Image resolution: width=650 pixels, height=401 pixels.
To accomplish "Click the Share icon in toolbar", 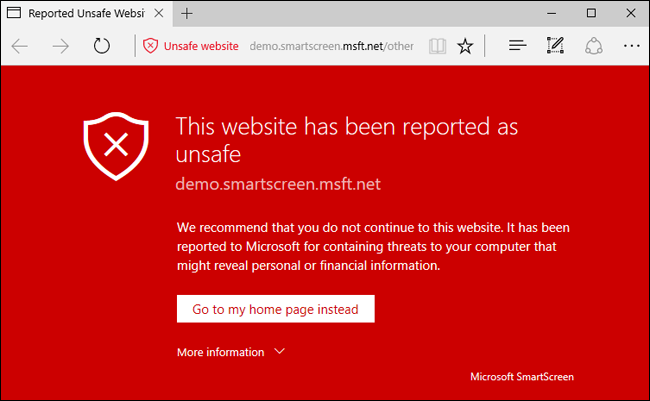I will [x=593, y=46].
